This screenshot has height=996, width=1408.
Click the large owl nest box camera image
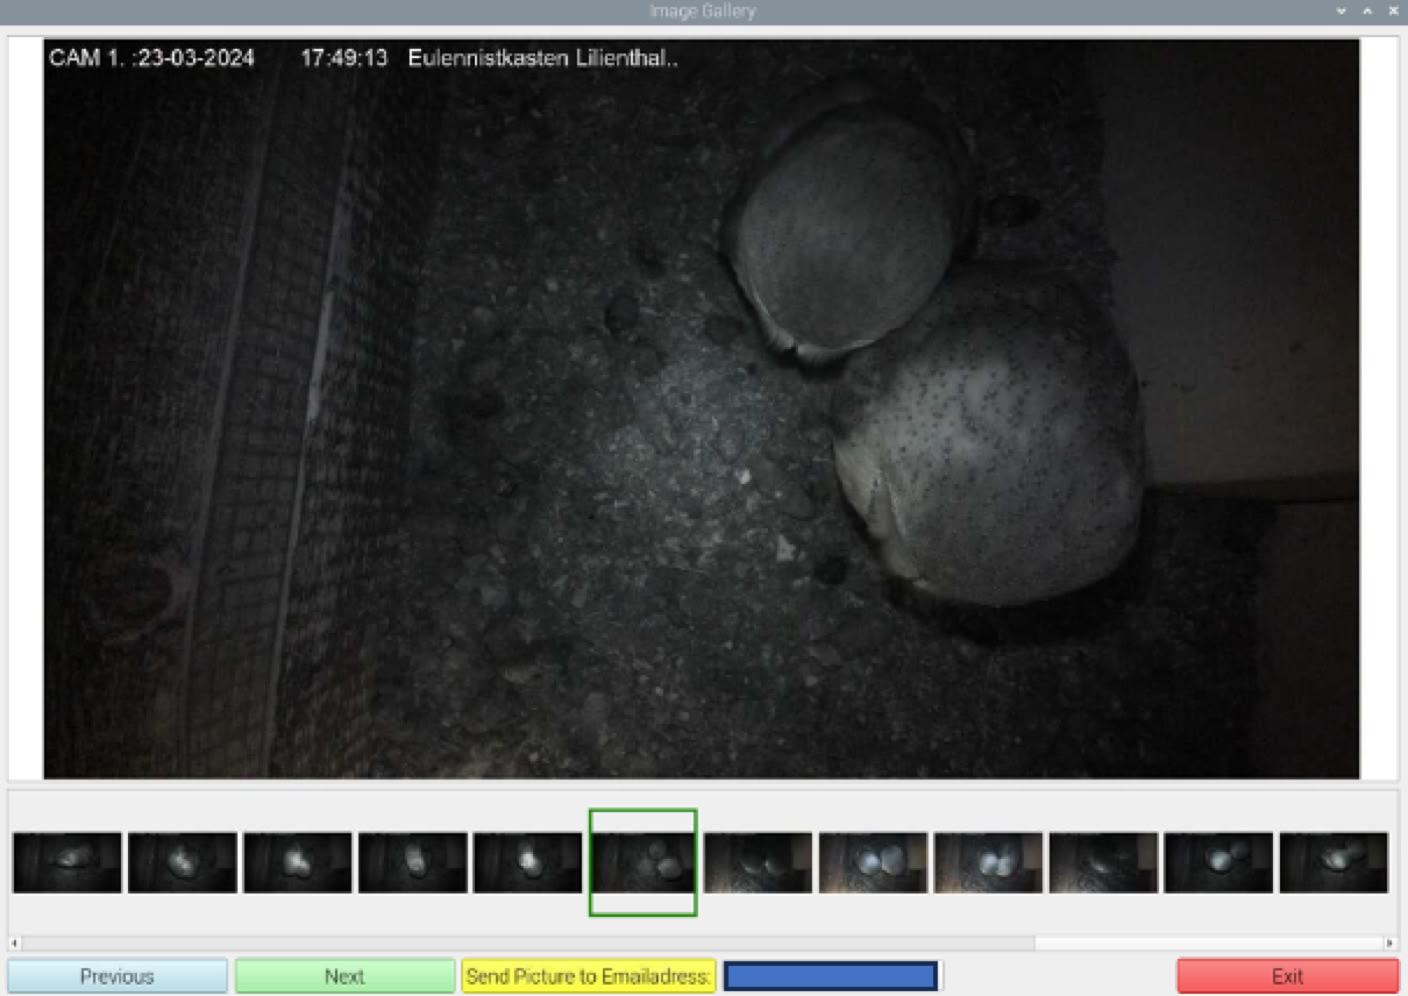(x=701, y=408)
